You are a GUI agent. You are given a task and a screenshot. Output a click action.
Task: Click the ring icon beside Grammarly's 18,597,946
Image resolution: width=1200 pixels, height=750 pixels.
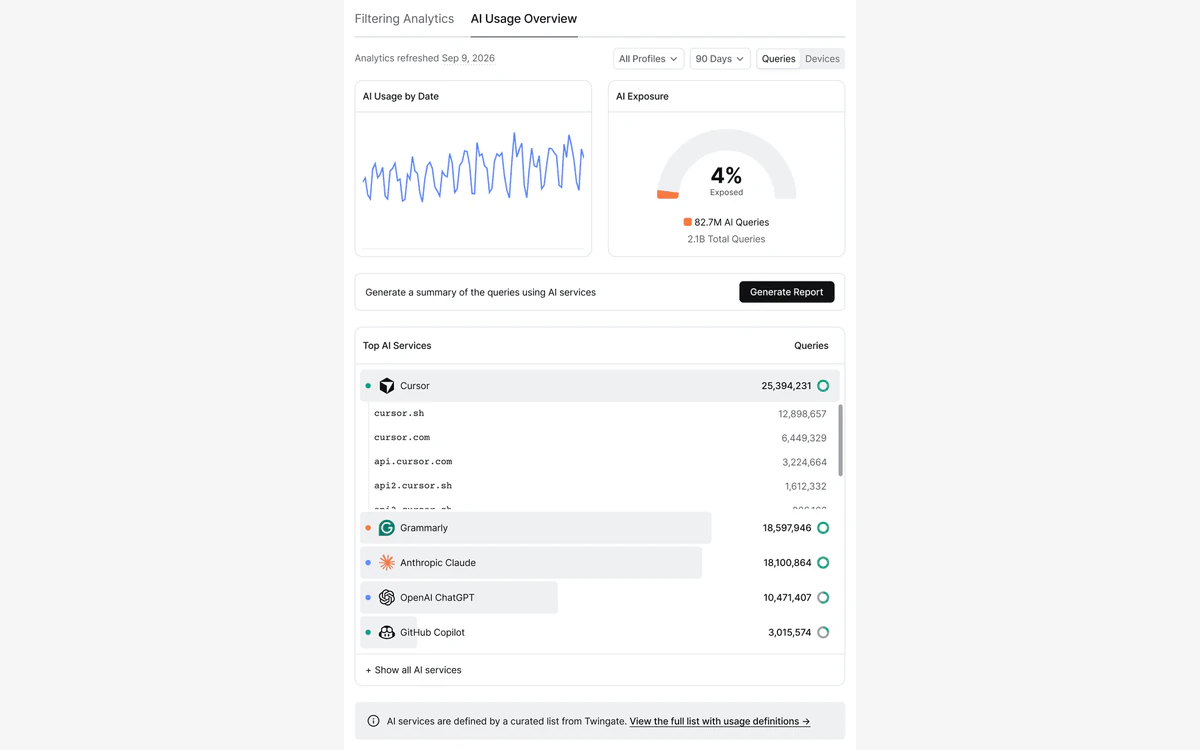coord(823,528)
